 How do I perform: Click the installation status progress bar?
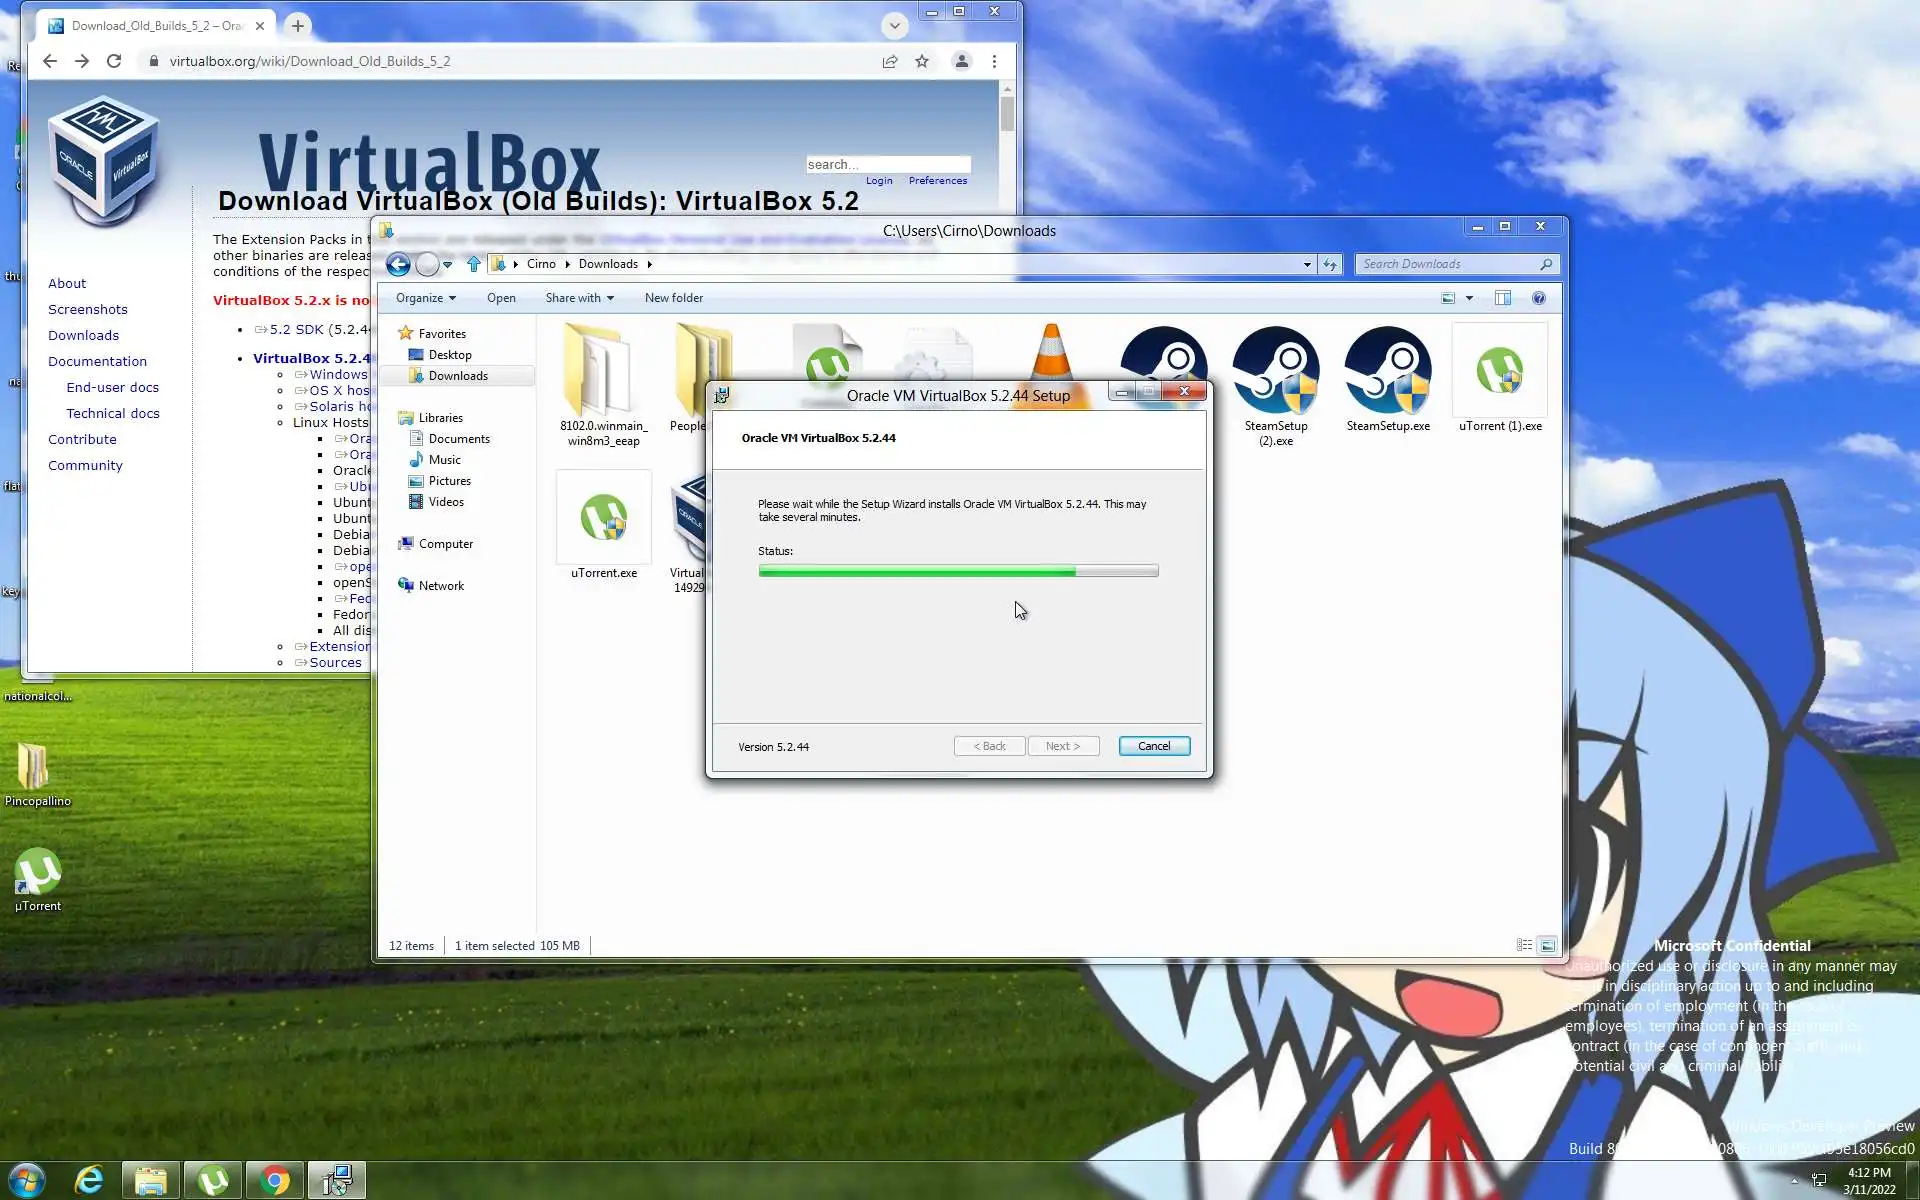pyautogui.click(x=957, y=571)
